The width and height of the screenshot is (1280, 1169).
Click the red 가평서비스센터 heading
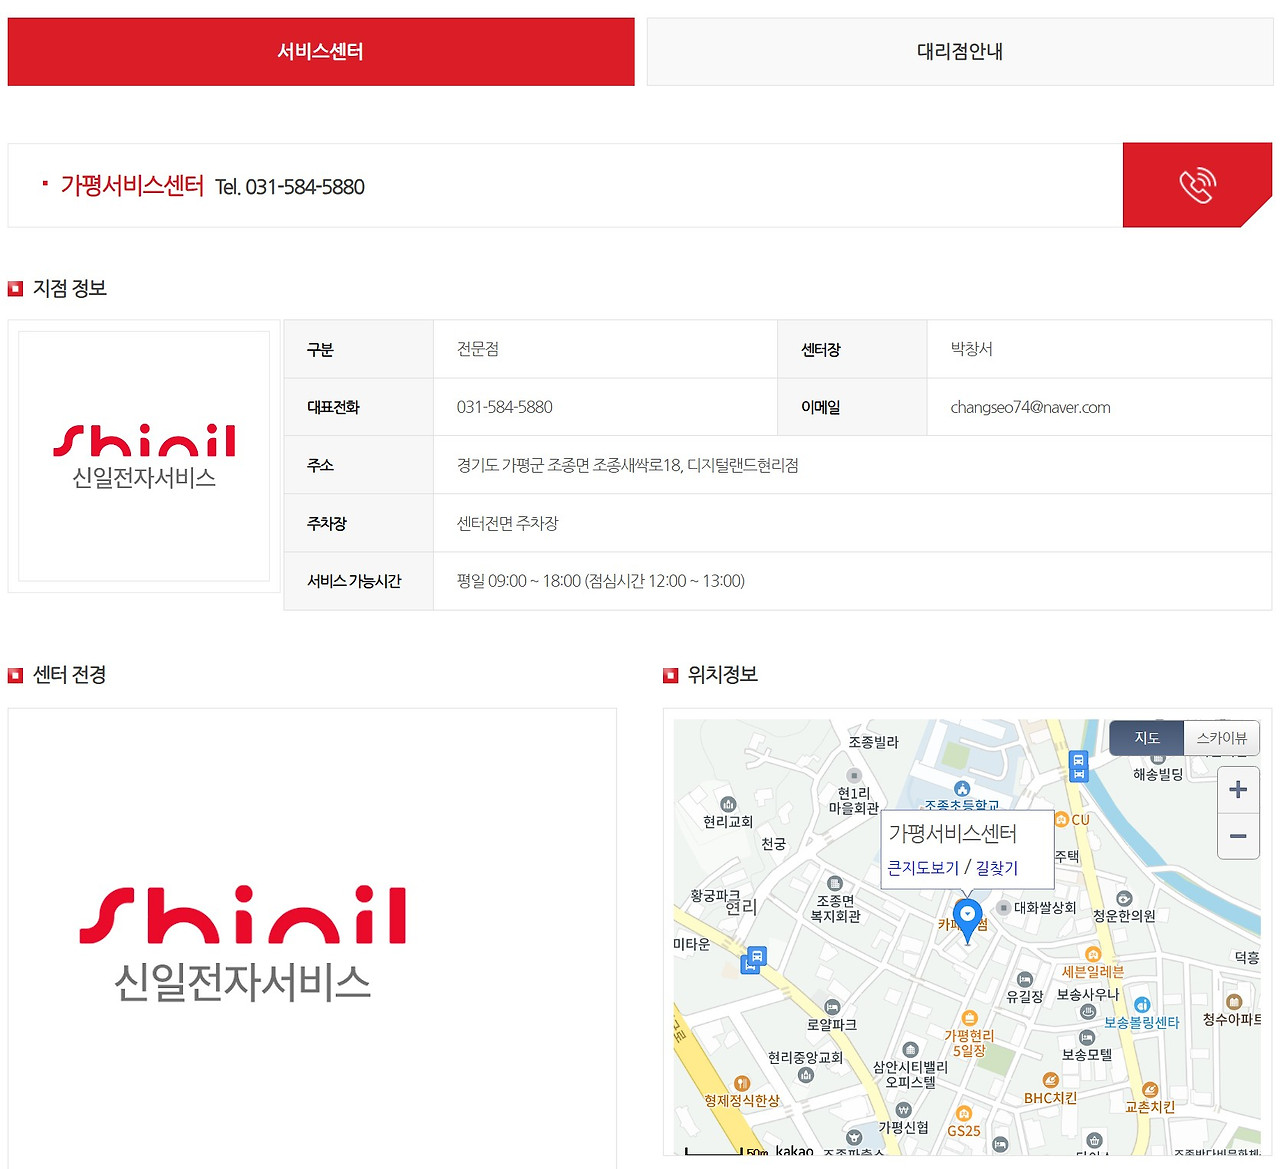pyautogui.click(x=132, y=186)
